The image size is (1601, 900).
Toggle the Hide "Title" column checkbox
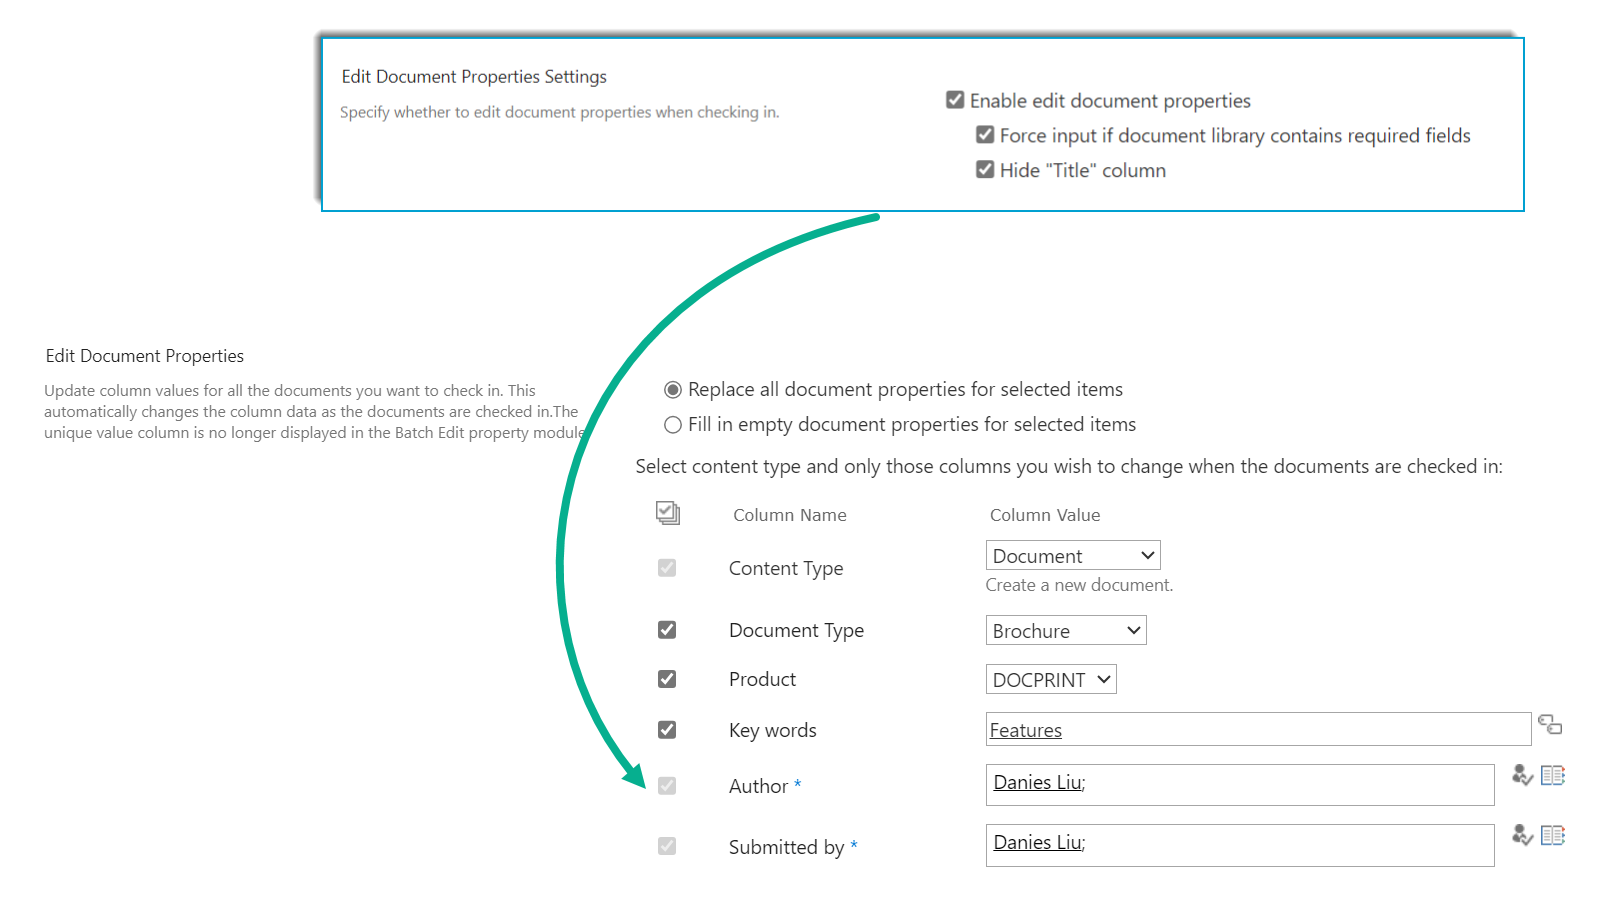(985, 170)
